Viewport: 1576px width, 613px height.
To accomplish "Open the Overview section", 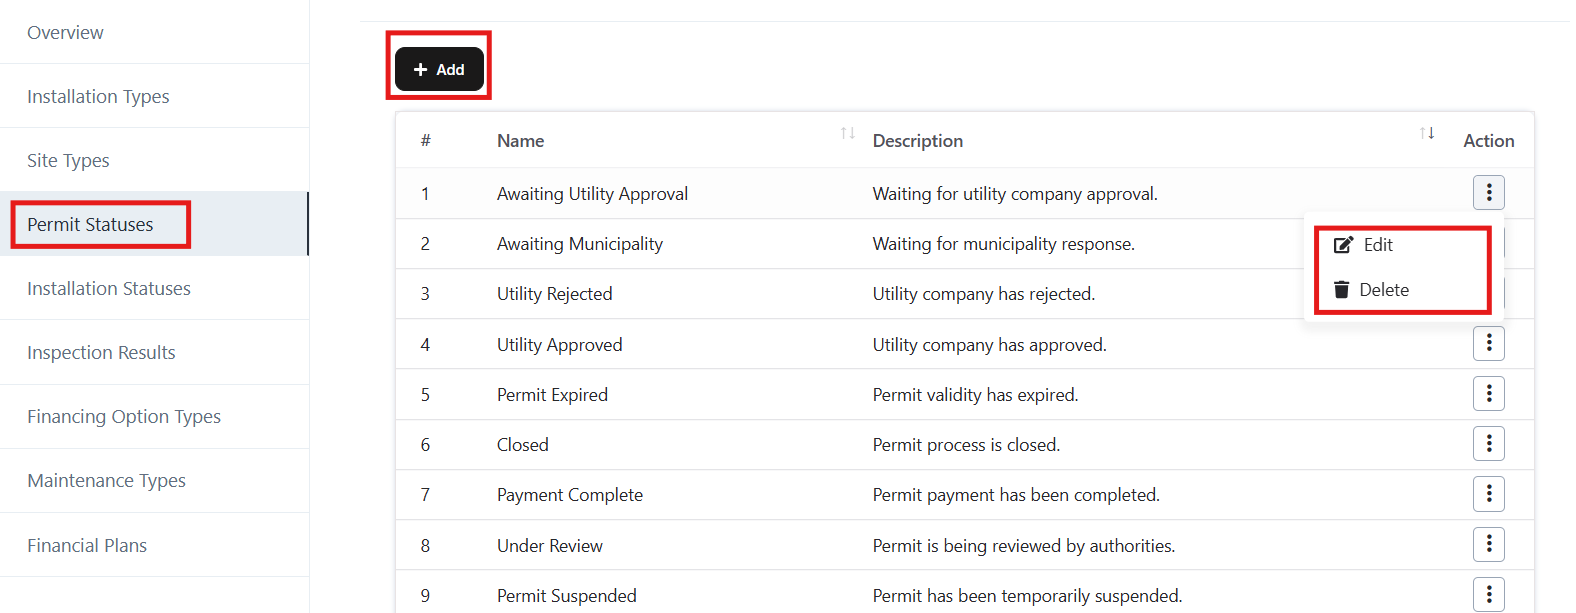I will [65, 33].
